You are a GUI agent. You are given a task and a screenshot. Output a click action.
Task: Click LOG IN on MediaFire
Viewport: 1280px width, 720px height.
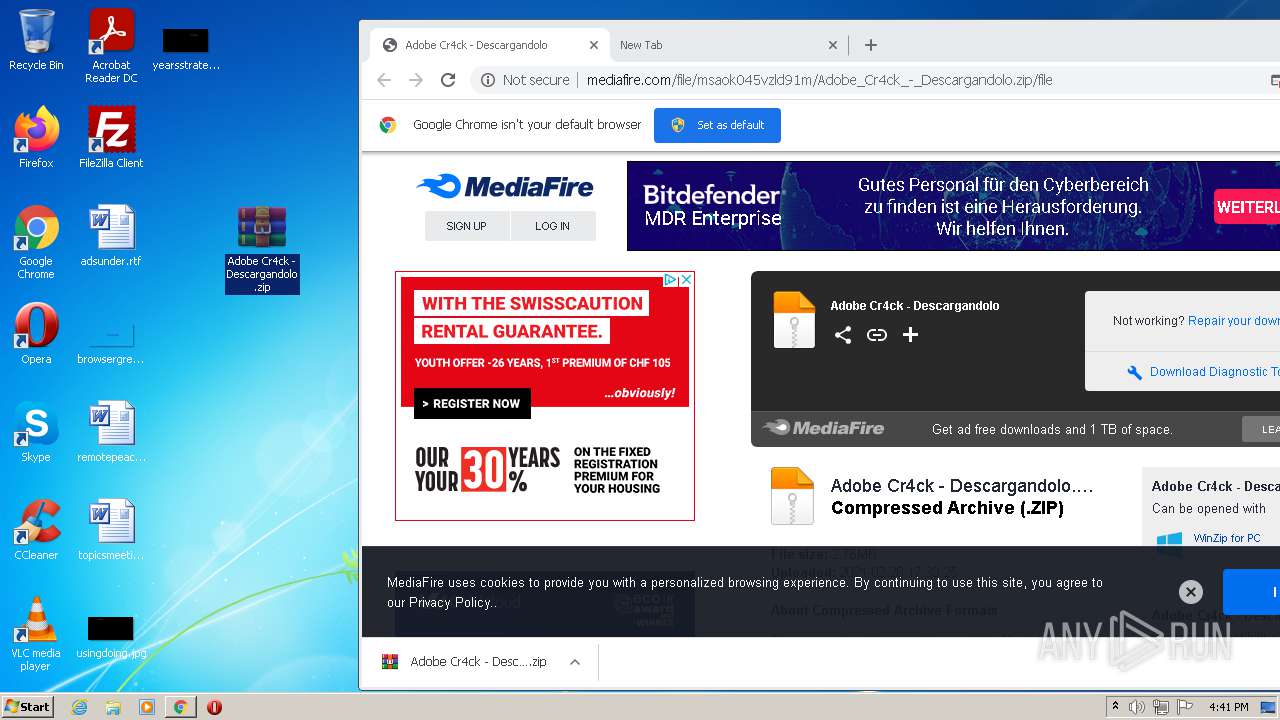point(552,226)
